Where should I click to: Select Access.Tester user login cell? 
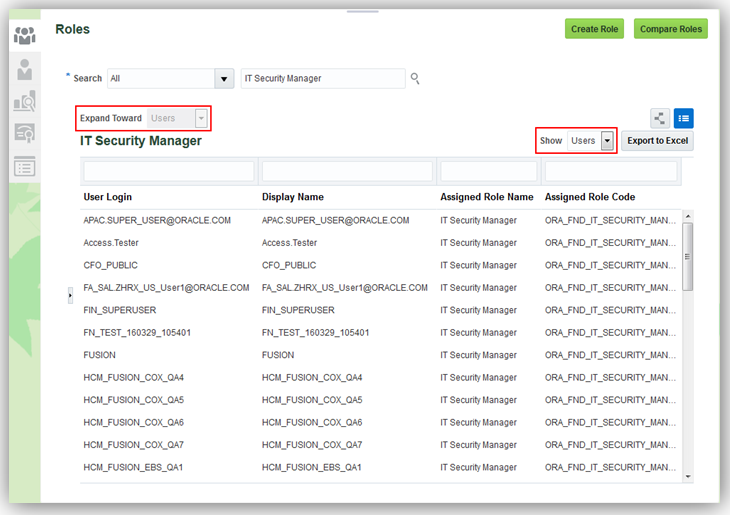(x=111, y=243)
